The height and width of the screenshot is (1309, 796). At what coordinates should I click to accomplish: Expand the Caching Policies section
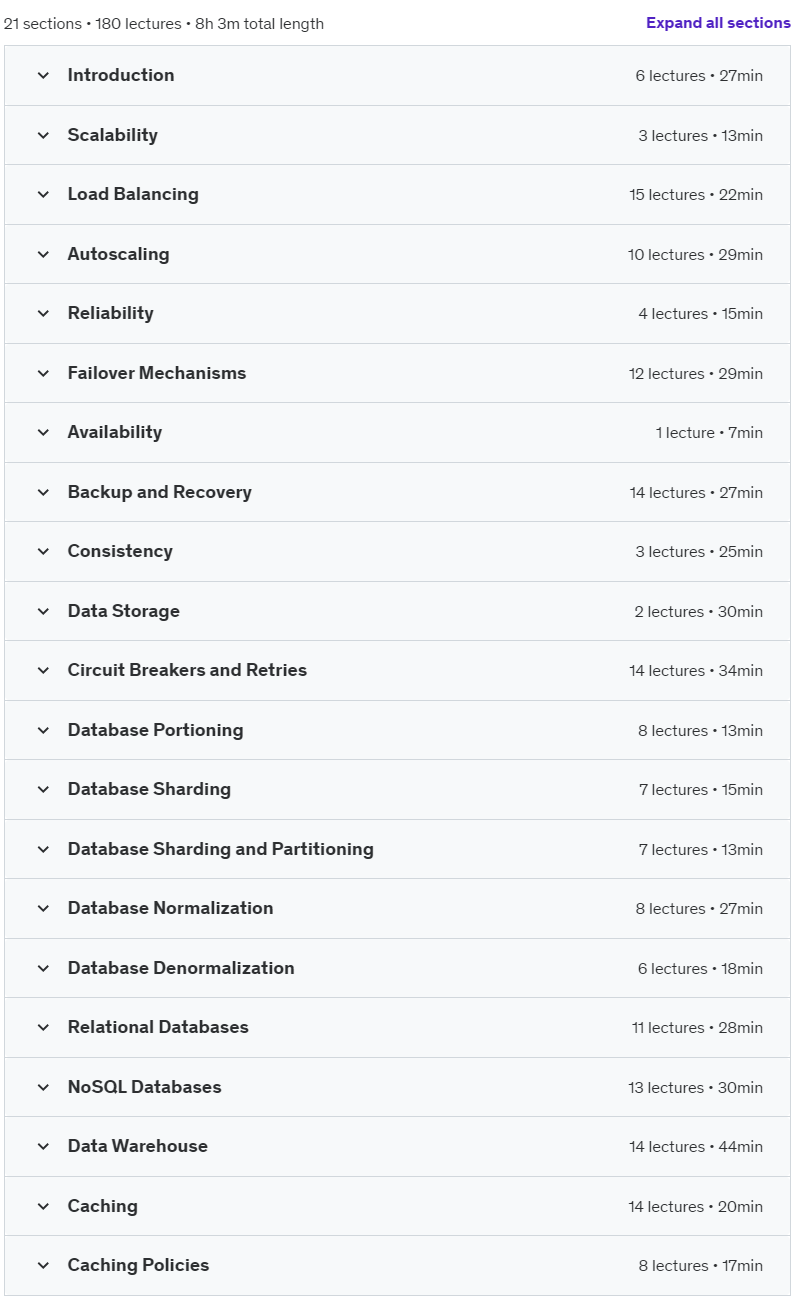397,1265
